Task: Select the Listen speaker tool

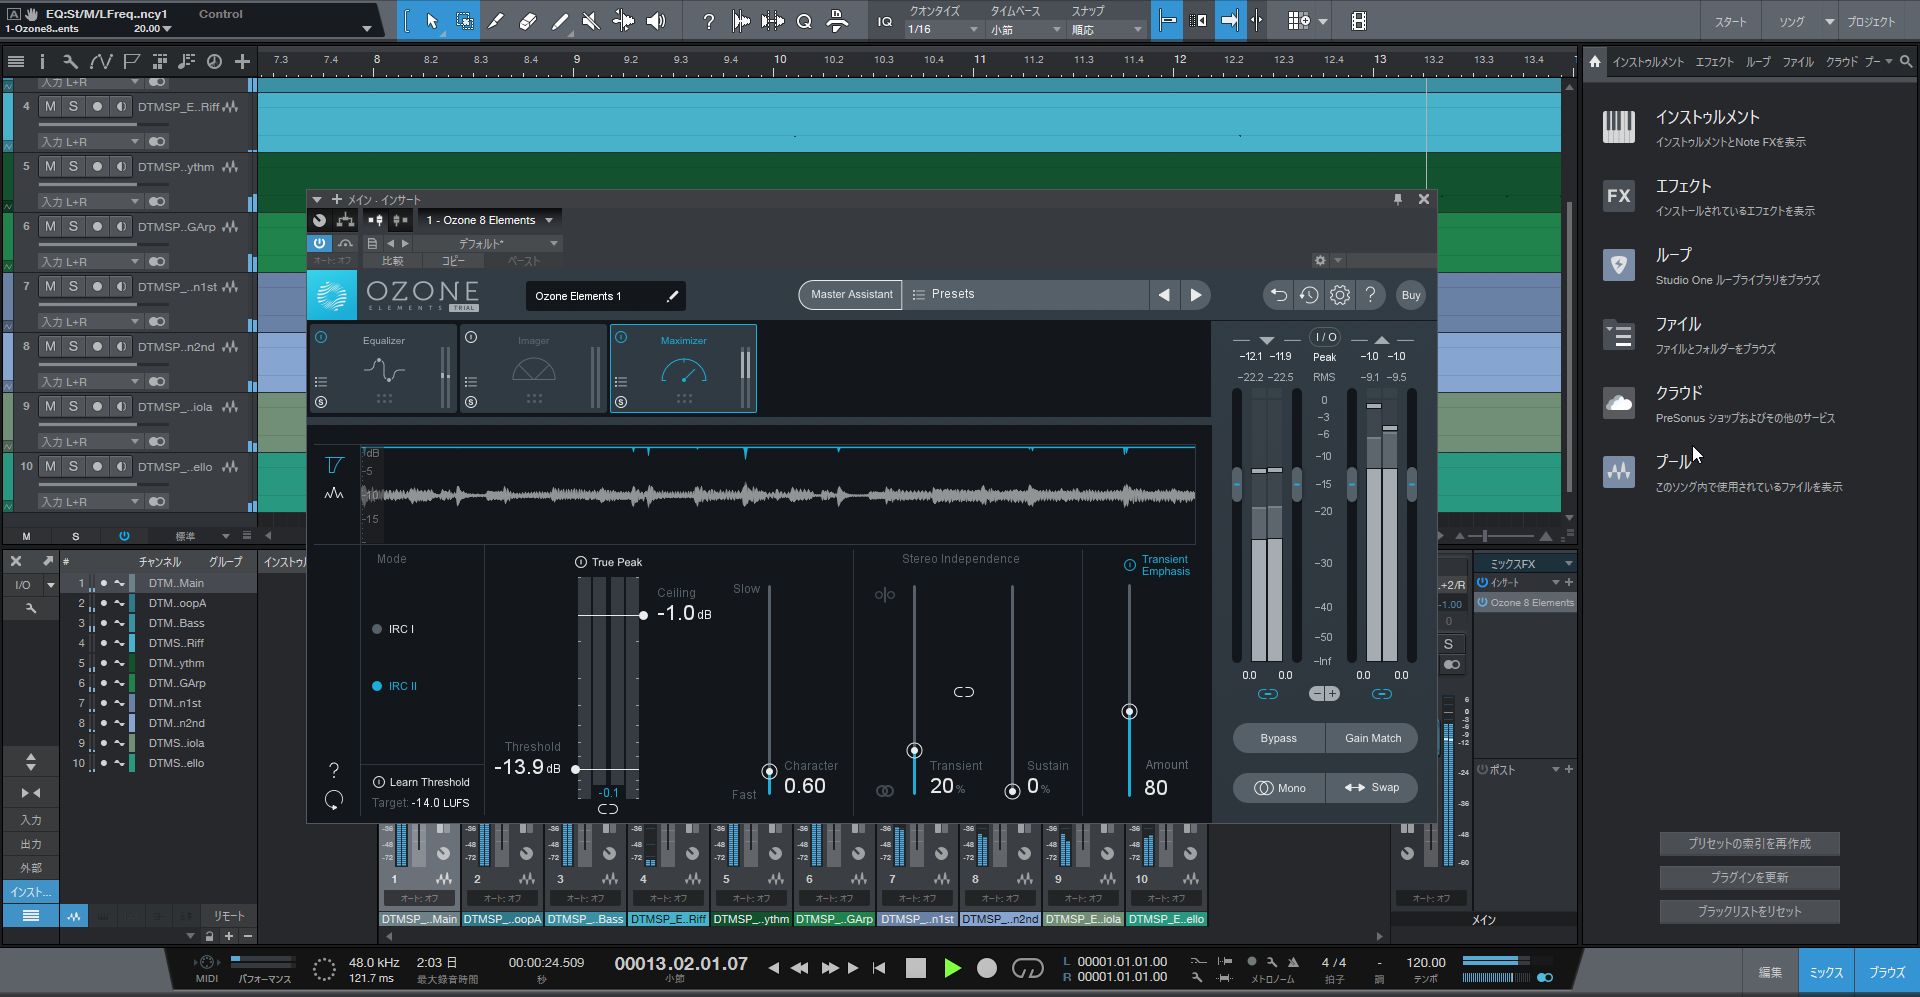Action: click(656, 21)
